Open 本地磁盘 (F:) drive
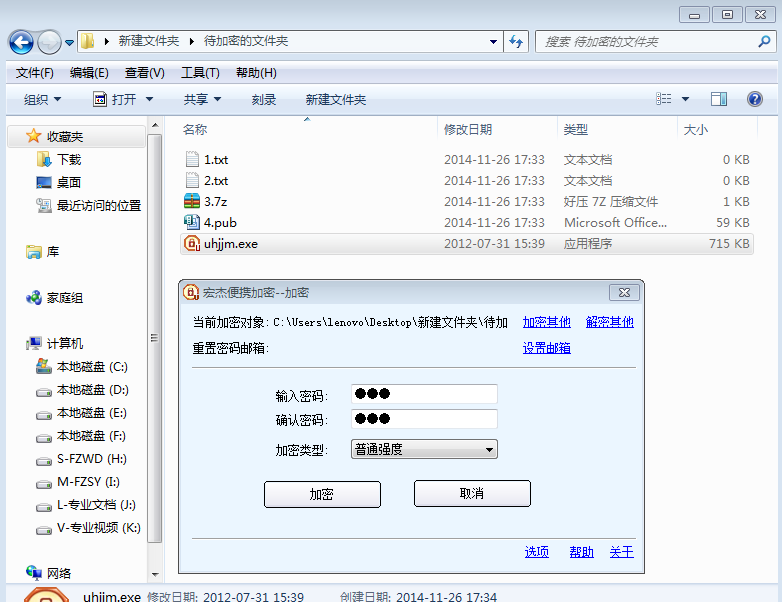782x602 pixels. click(x=81, y=435)
